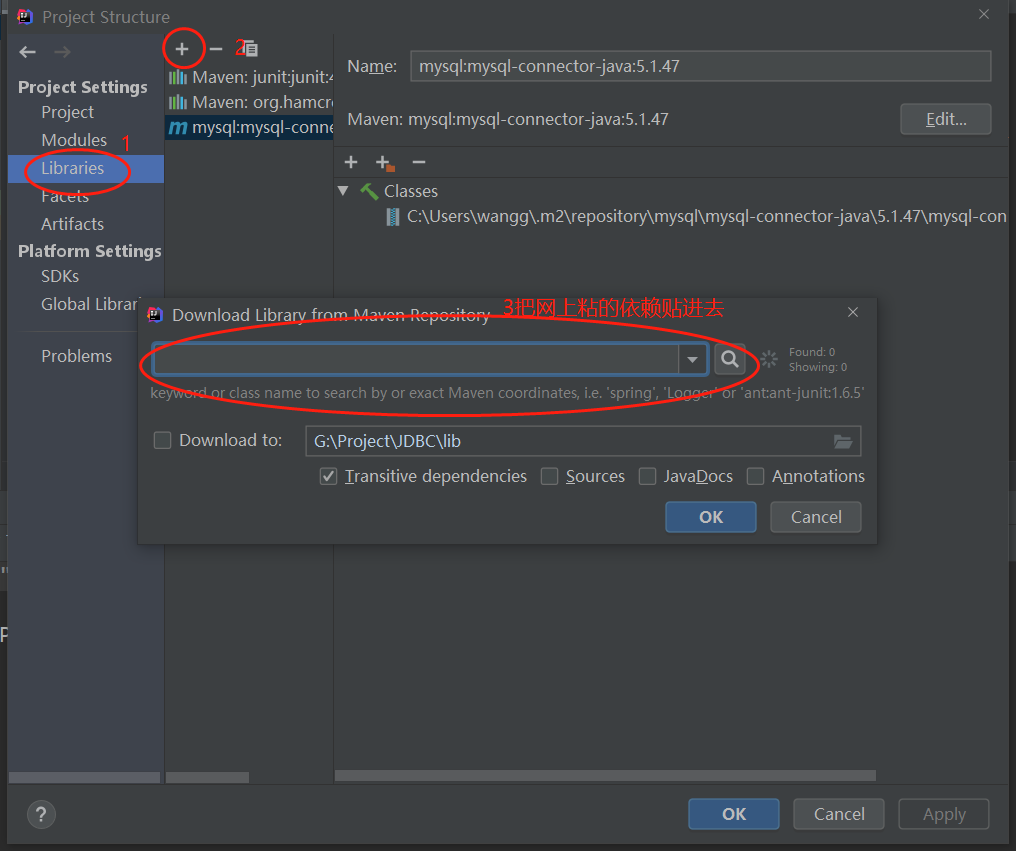Click OK in the Project Structure window
Viewport: 1016px width, 851px height.
click(733, 814)
